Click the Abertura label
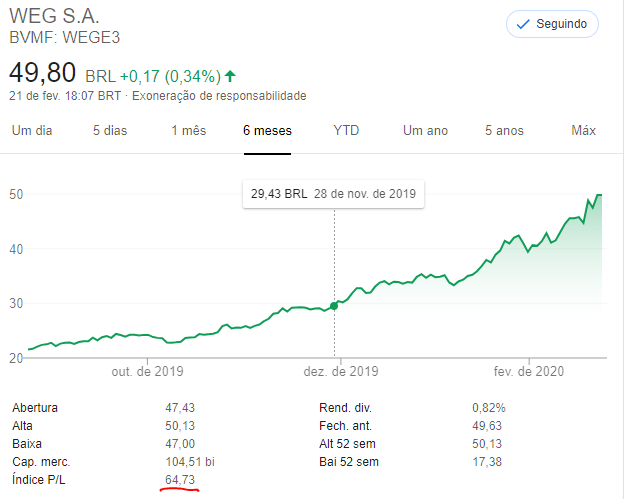This screenshot has width=628, height=499. pos(35,408)
